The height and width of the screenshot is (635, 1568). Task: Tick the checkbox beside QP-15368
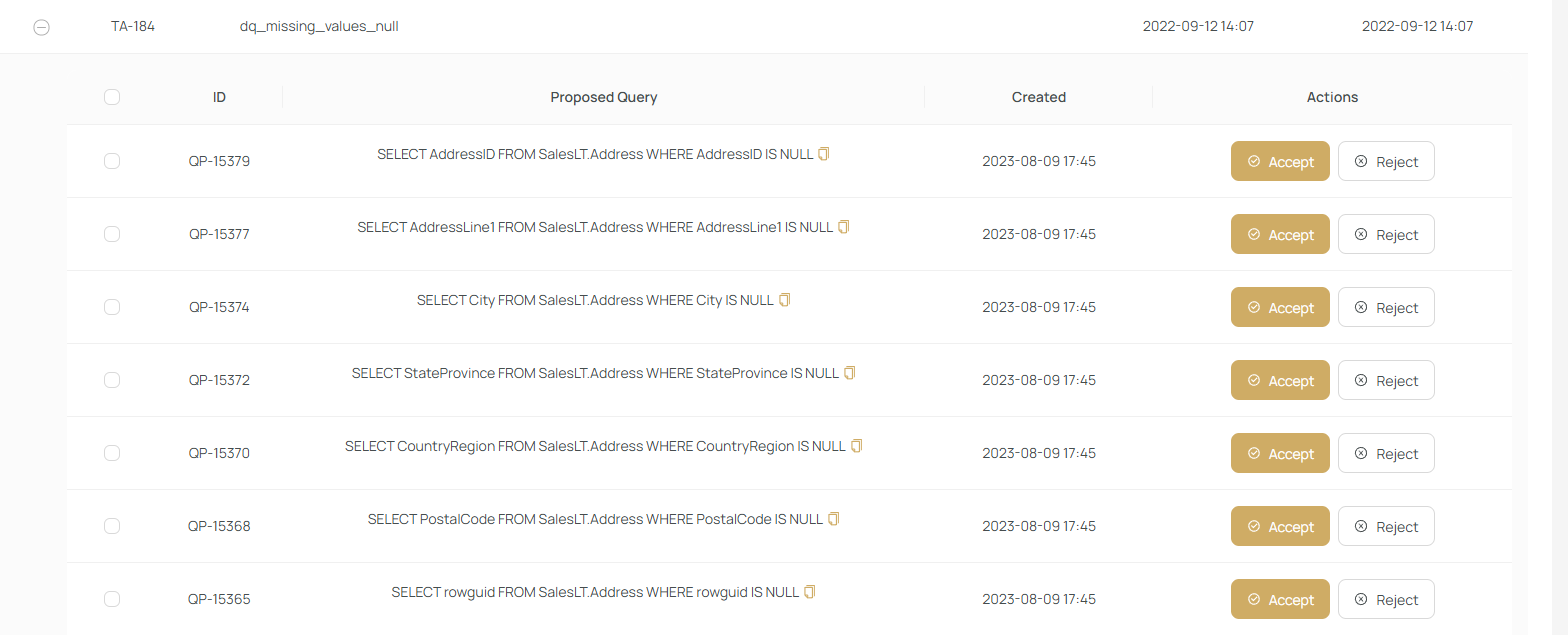(112, 526)
